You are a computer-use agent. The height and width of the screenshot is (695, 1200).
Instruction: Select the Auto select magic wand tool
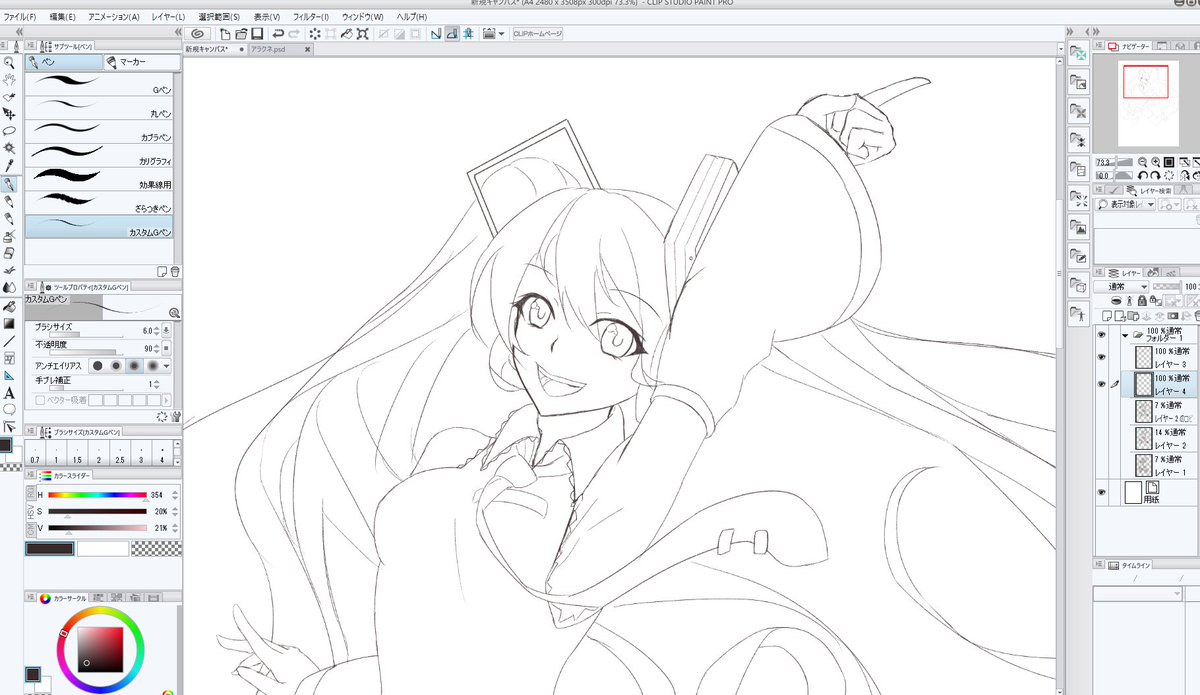pyautogui.click(x=9, y=148)
